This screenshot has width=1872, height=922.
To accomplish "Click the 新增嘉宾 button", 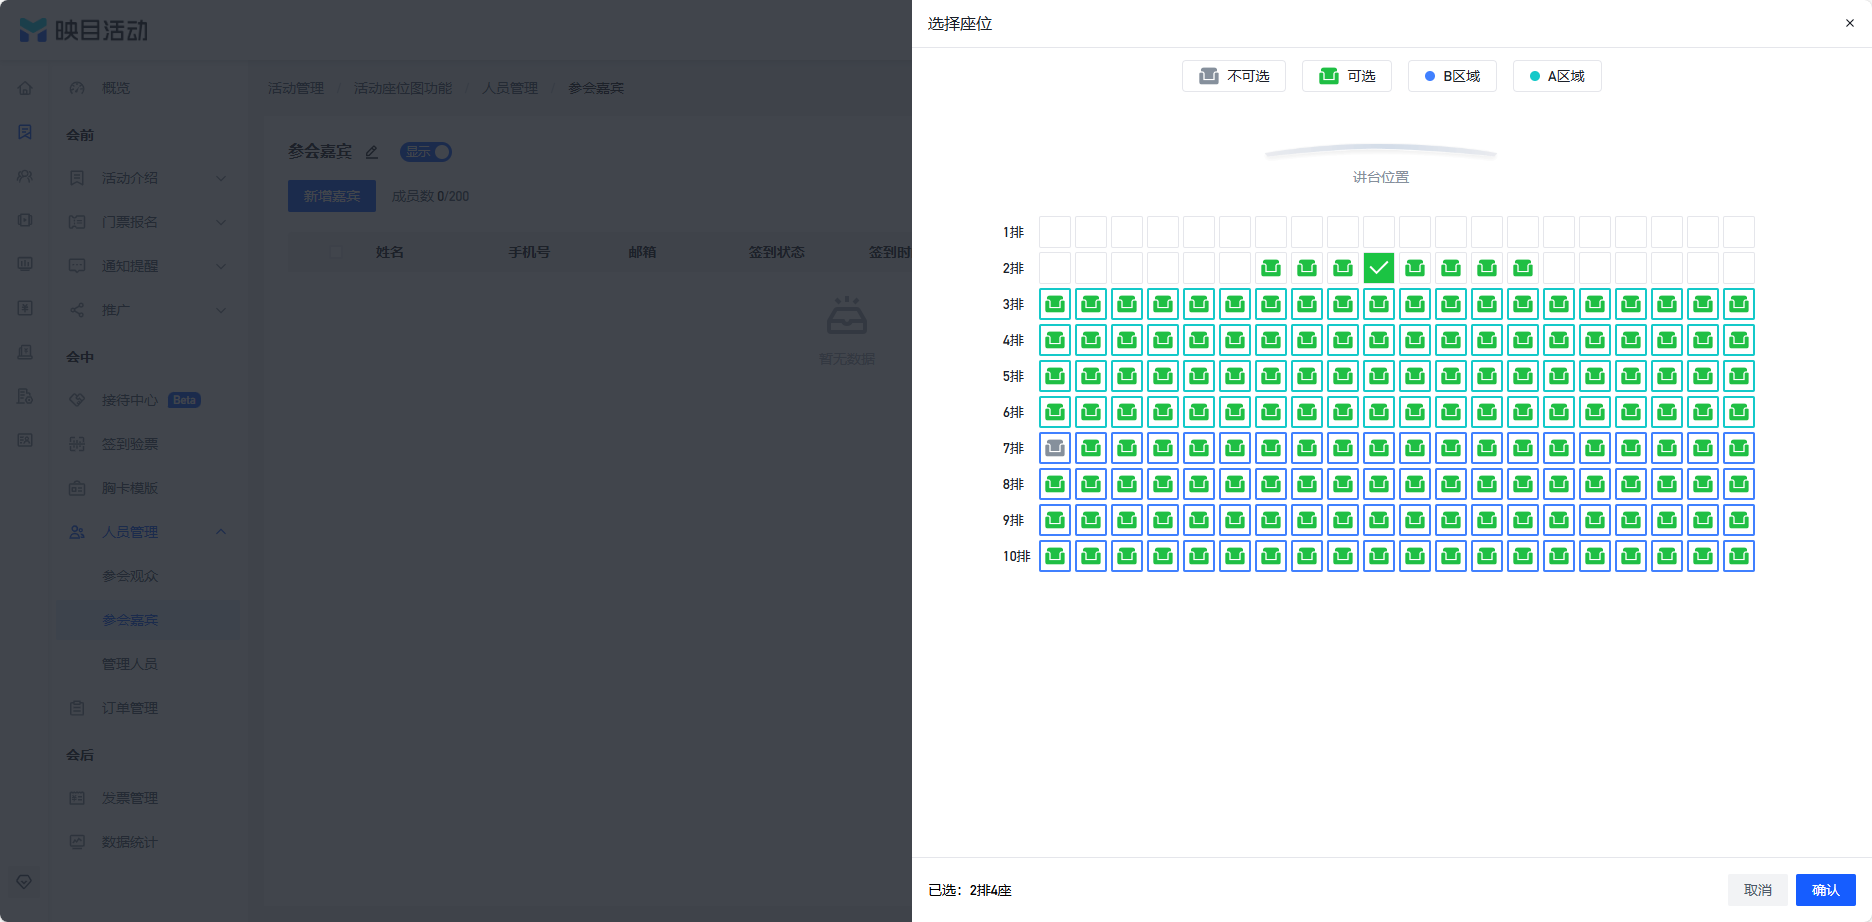I will coord(332,196).
